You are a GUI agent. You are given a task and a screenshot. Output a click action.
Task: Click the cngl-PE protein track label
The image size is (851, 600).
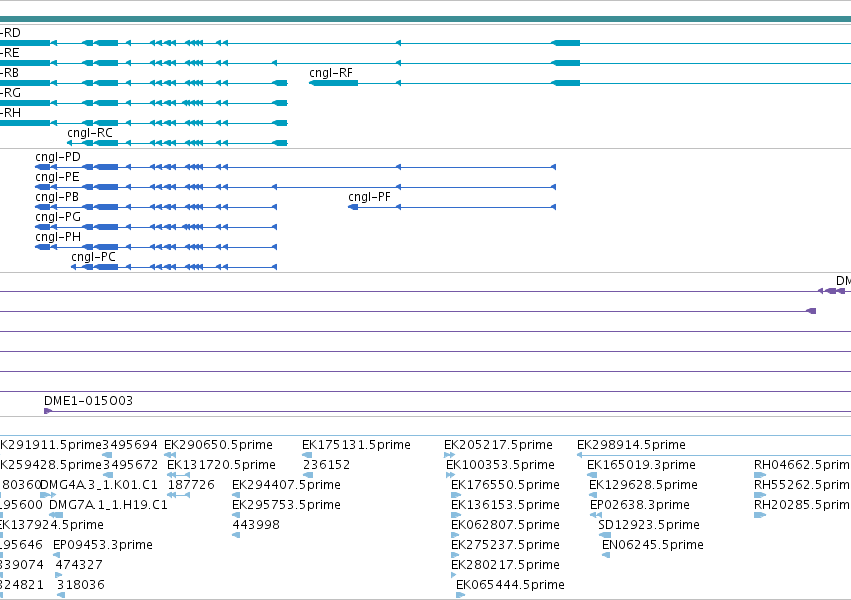pyautogui.click(x=57, y=177)
